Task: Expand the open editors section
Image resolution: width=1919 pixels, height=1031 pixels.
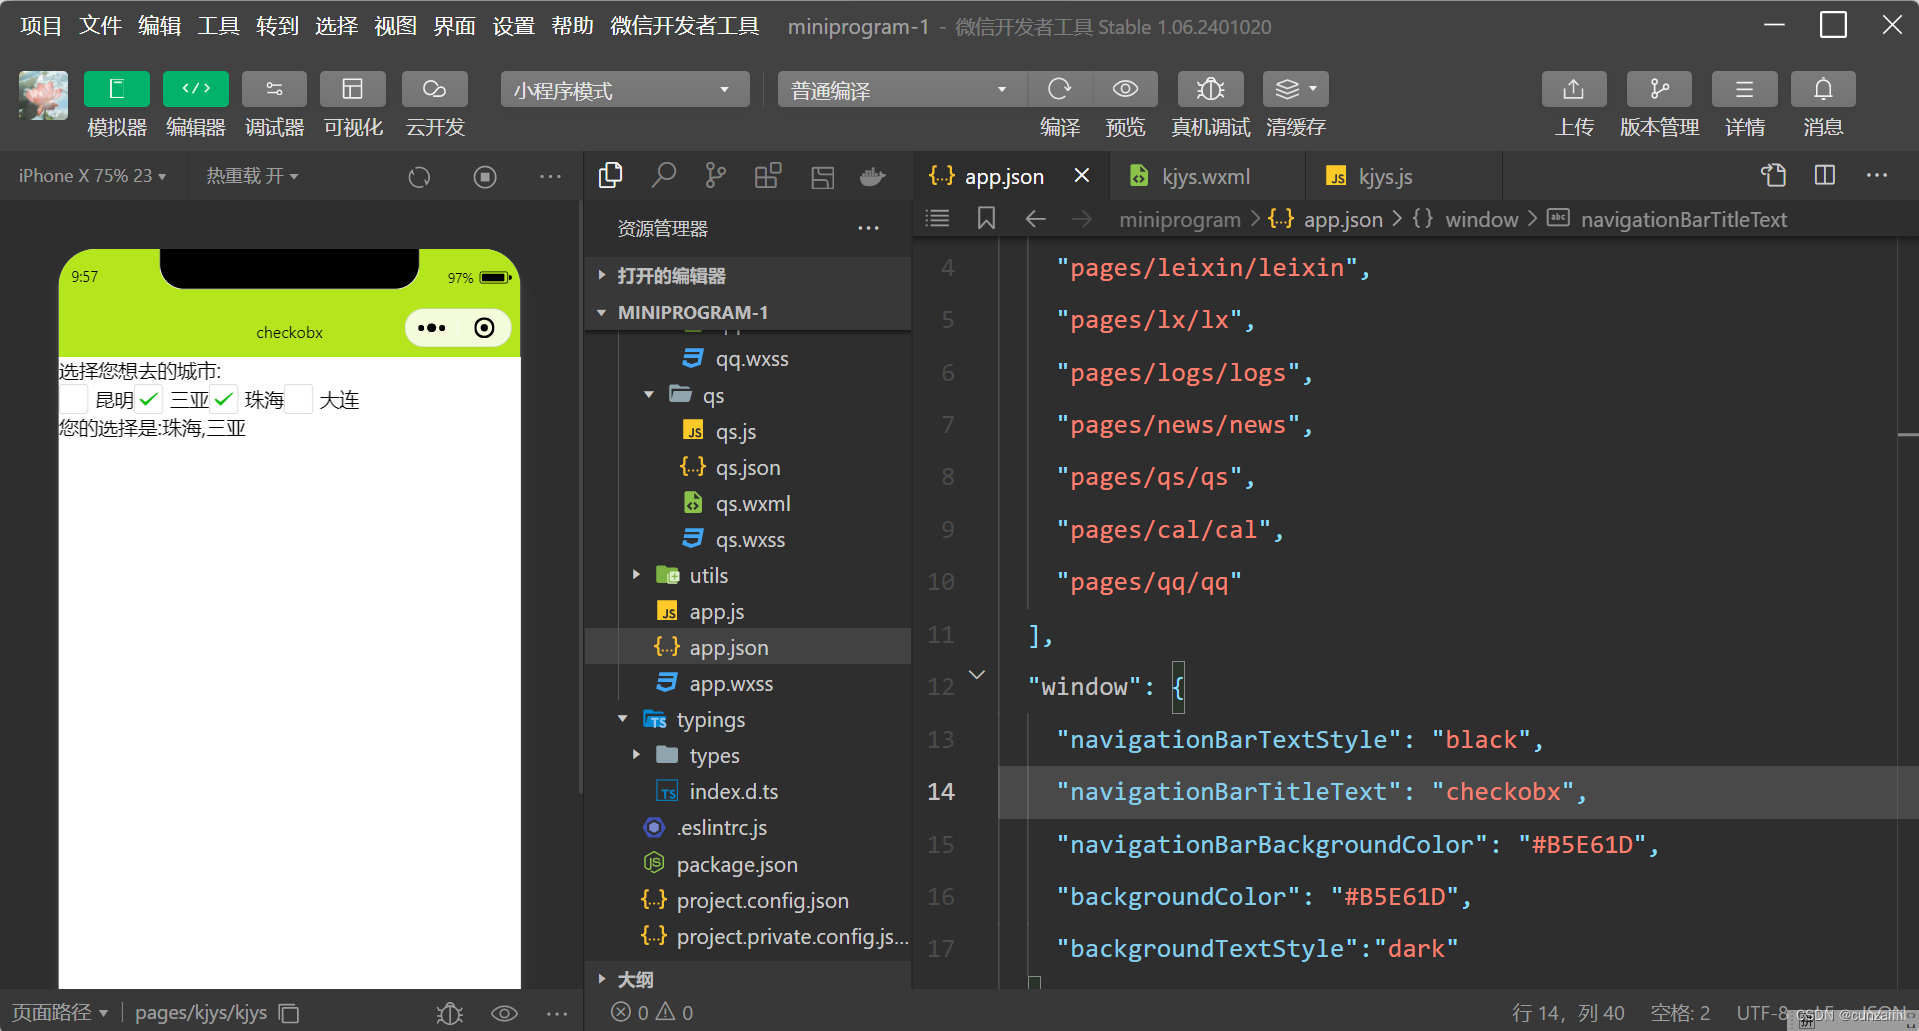Action: tap(748, 275)
